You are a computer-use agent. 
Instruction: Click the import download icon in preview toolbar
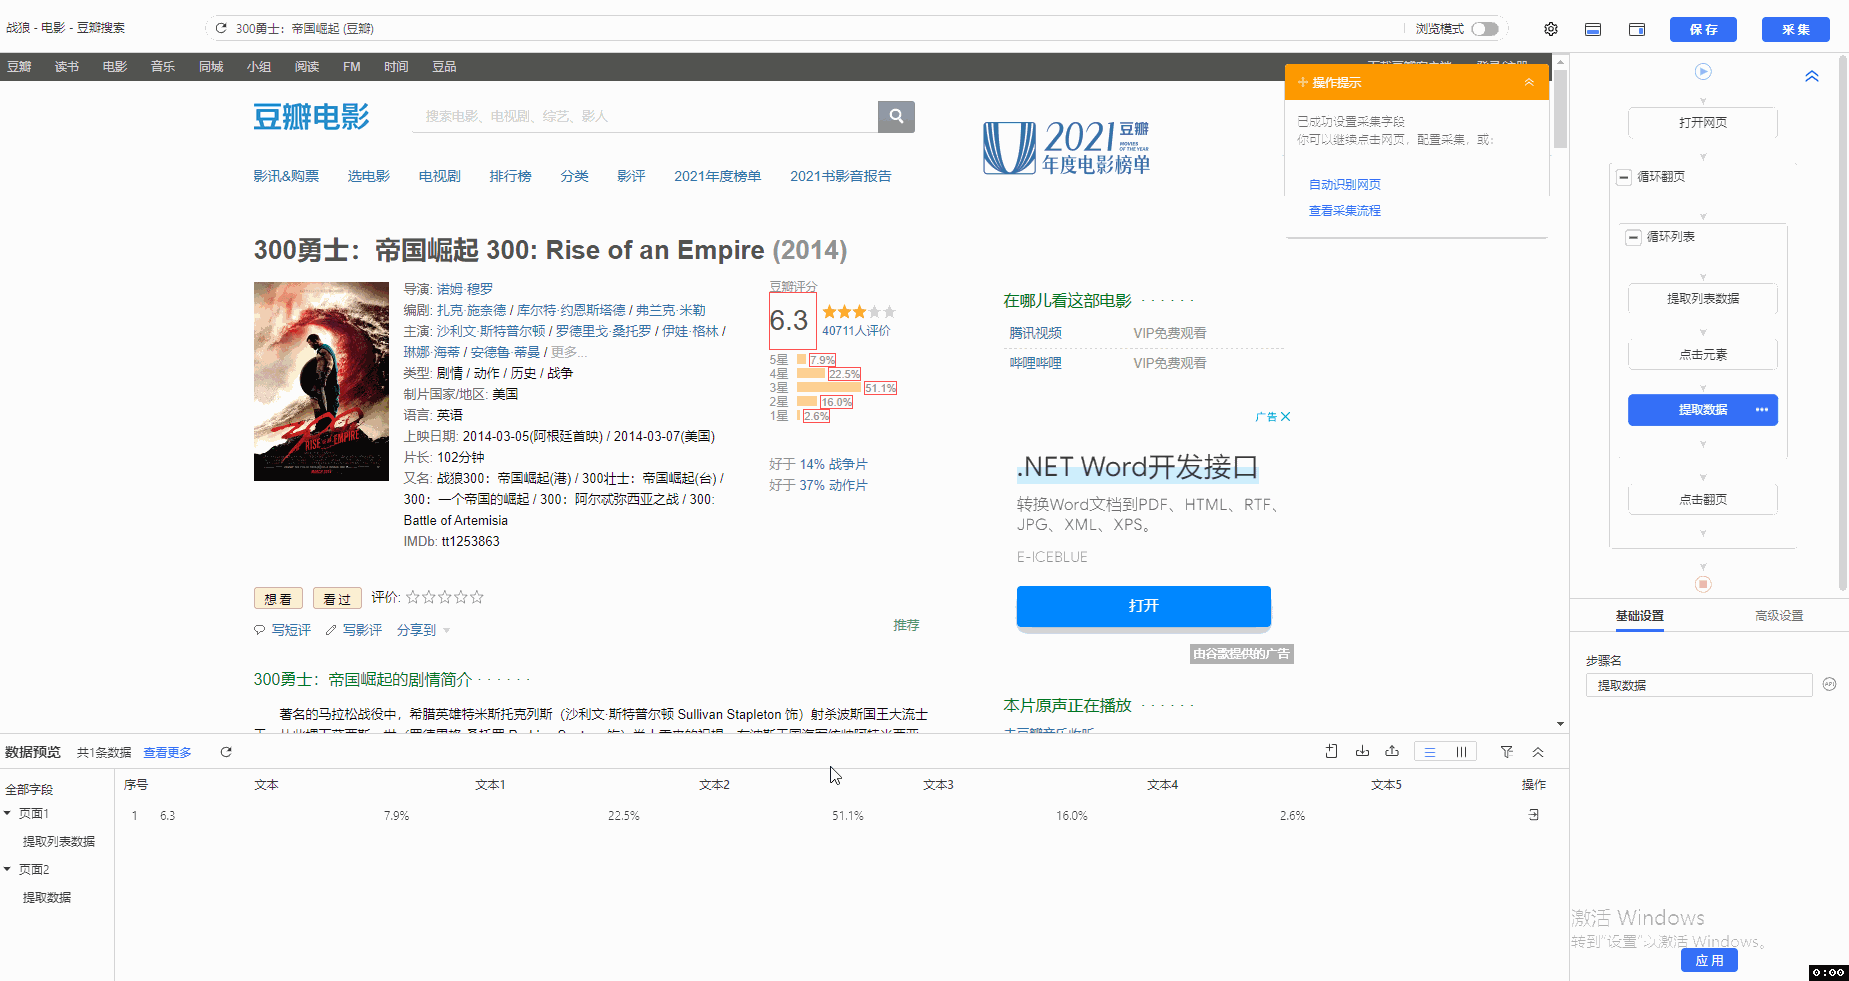coord(1362,752)
